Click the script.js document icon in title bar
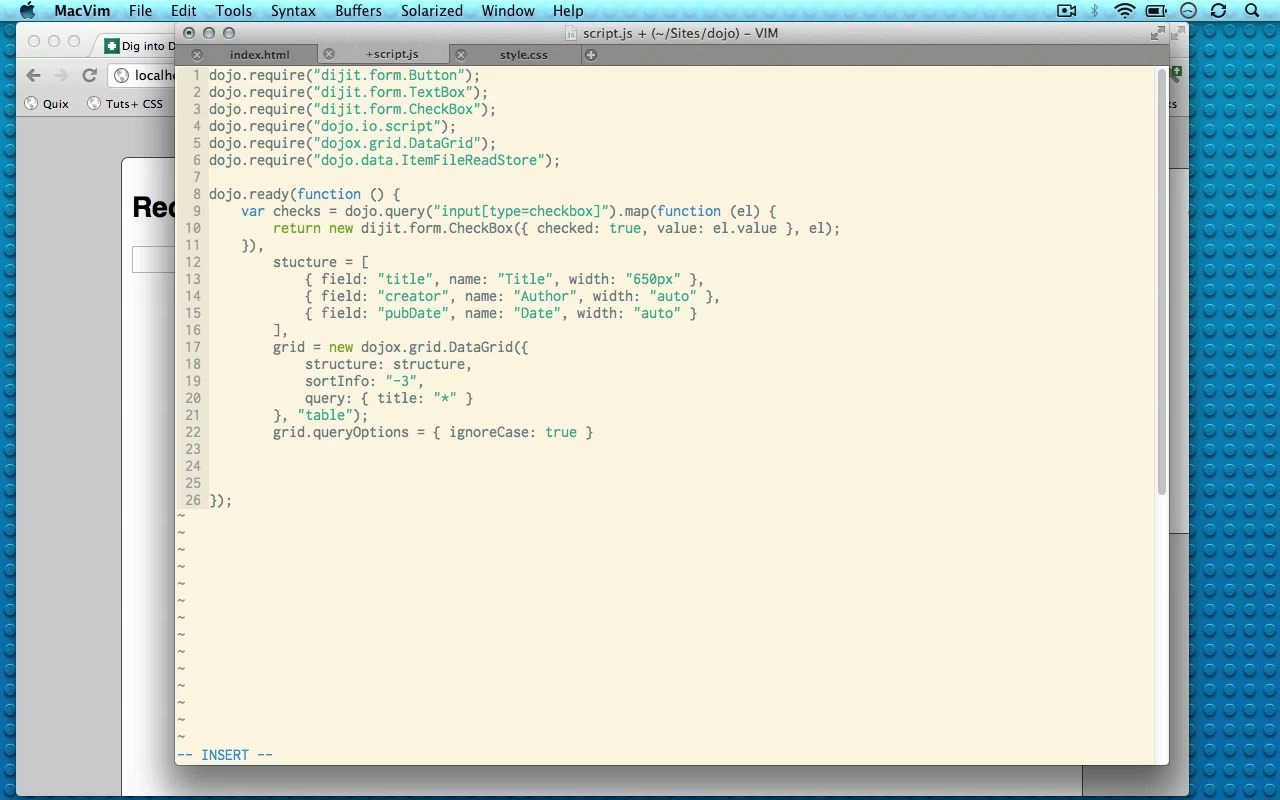This screenshot has height=800, width=1280. 572,33
